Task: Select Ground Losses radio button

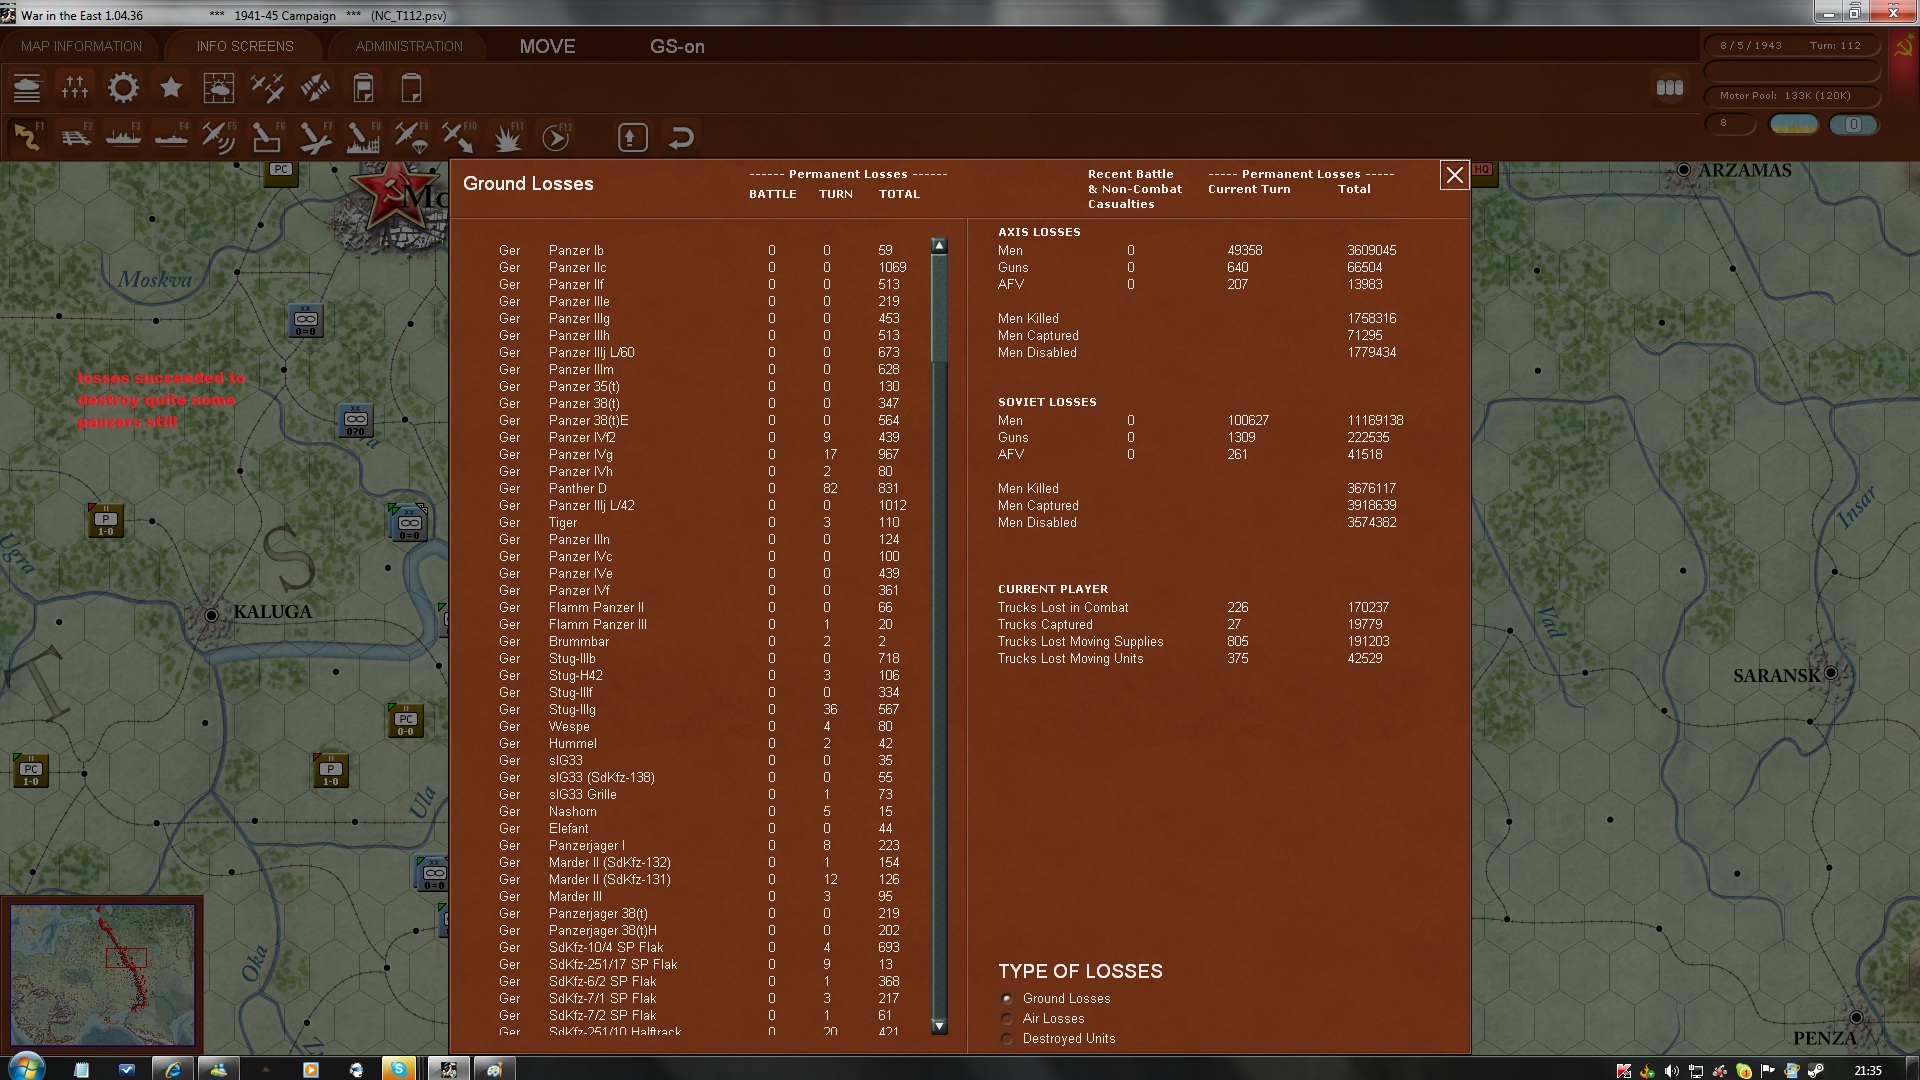Action: (1007, 998)
